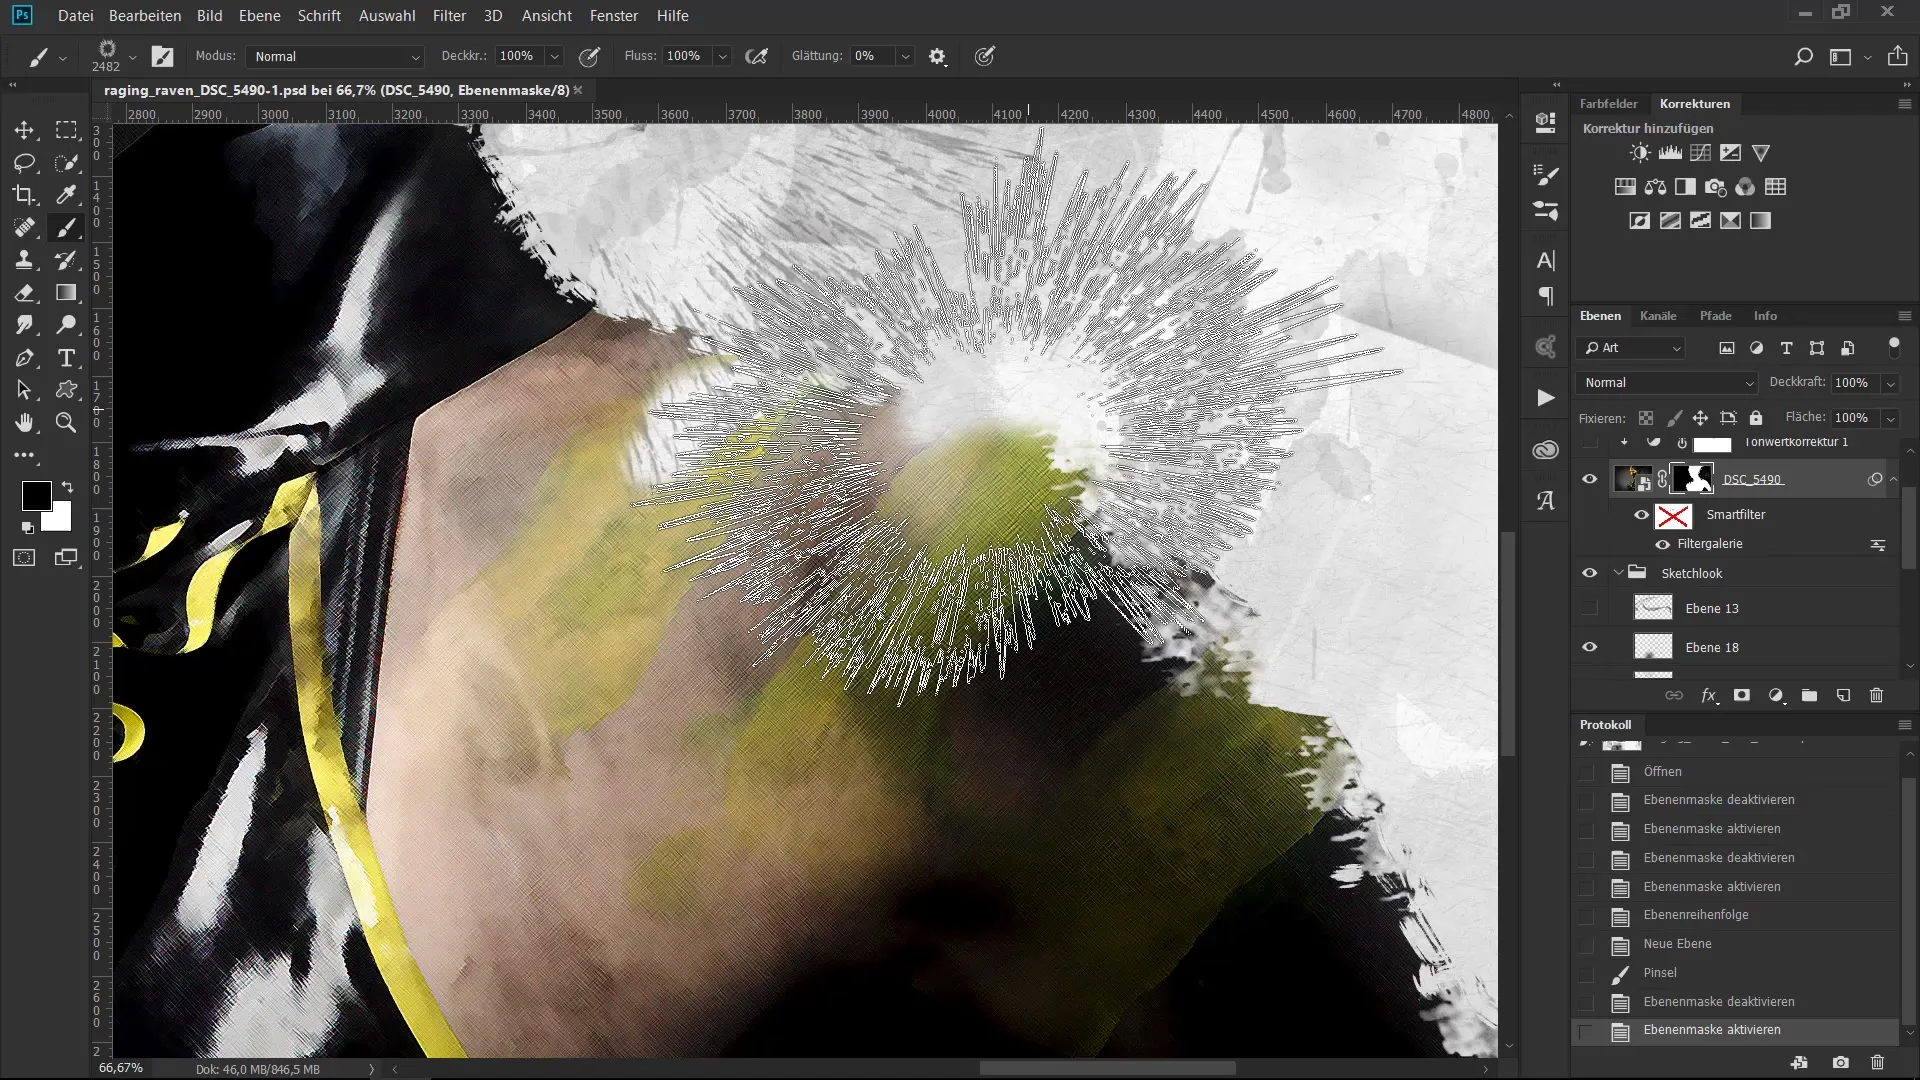1920x1080 pixels.
Task: Open the Filter menu
Action: 449,16
